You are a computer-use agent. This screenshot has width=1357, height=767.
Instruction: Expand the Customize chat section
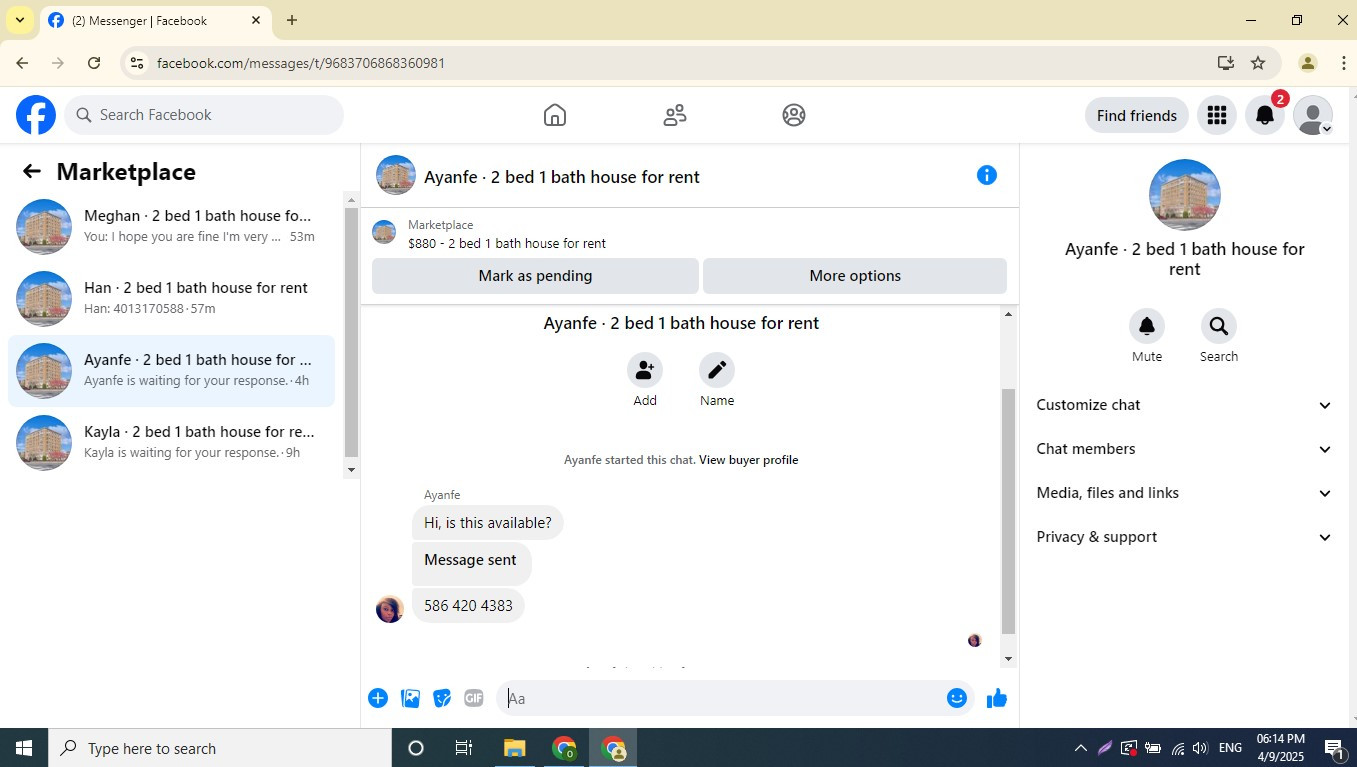pyautogui.click(x=1185, y=405)
